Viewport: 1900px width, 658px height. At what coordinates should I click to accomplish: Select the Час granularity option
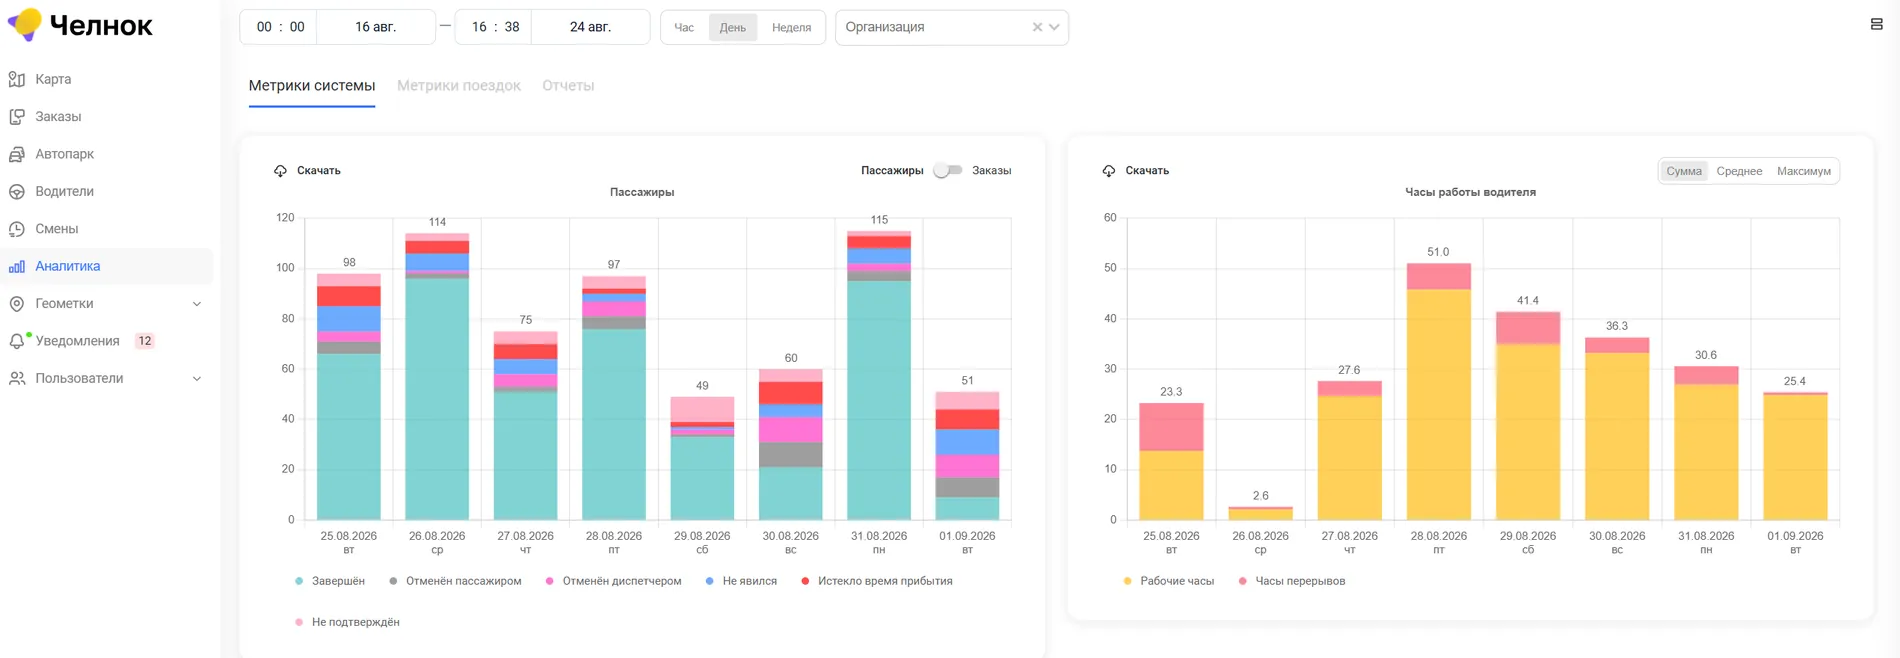pyautogui.click(x=684, y=28)
